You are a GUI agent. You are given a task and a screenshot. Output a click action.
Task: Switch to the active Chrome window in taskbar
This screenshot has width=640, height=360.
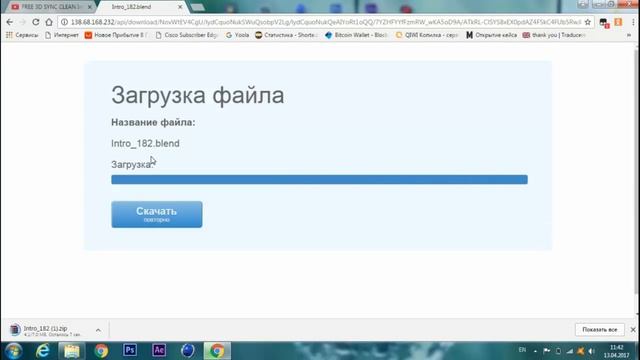pyautogui.click(x=217, y=351)
